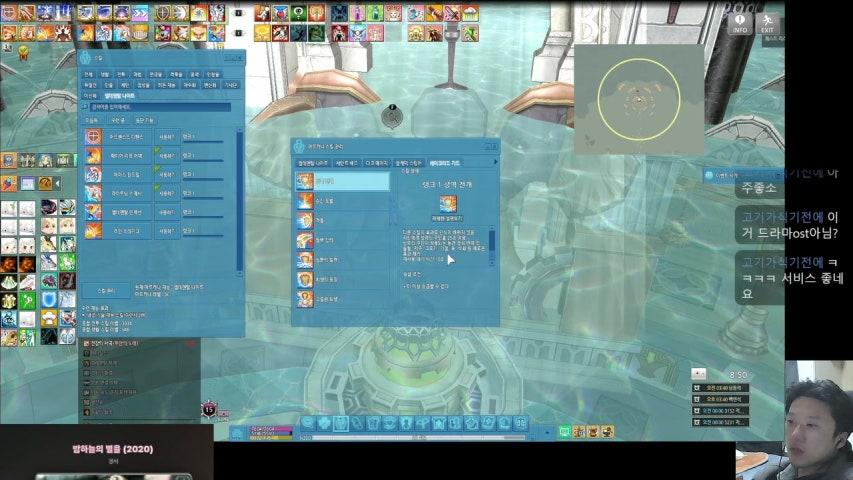Screen dimensions: 853x480
Task: Expand bottom menu bar using its arrow
Action: click(x=548, y=430)
